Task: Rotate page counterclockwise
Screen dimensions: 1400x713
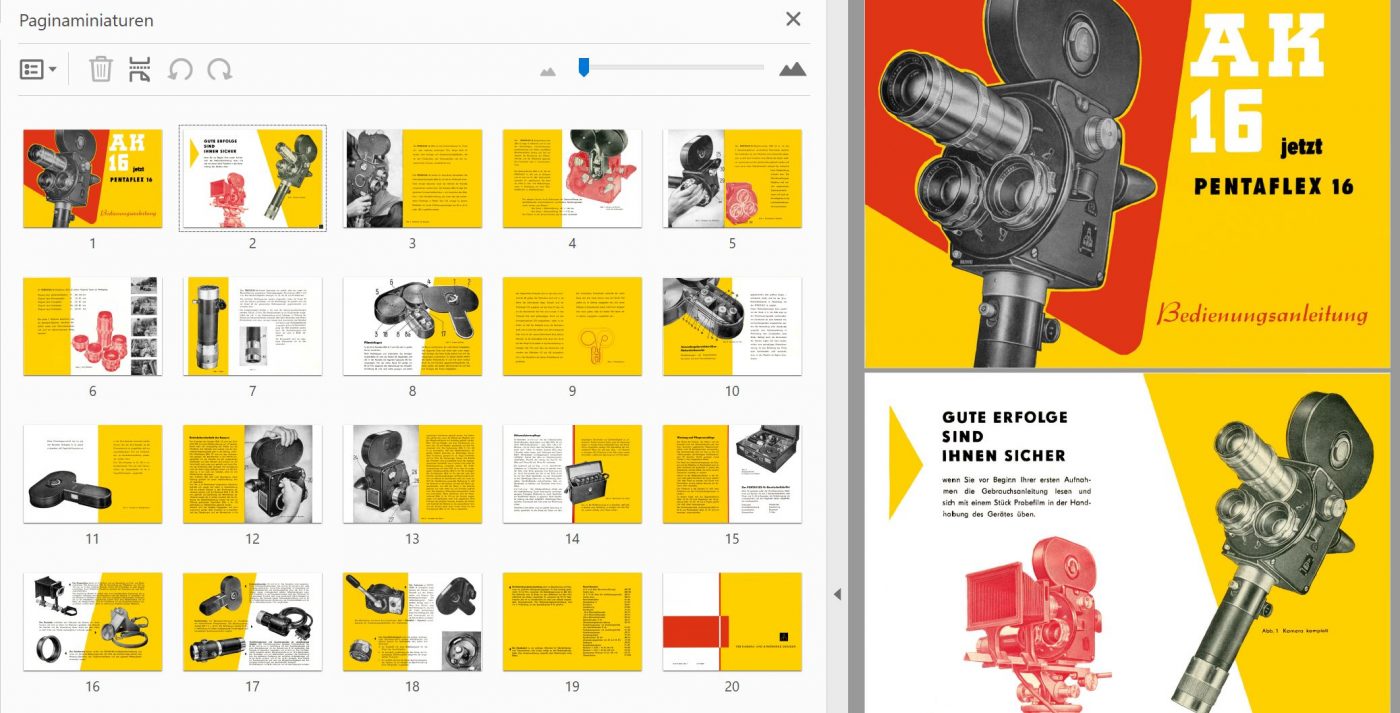Action: (180, 69)
